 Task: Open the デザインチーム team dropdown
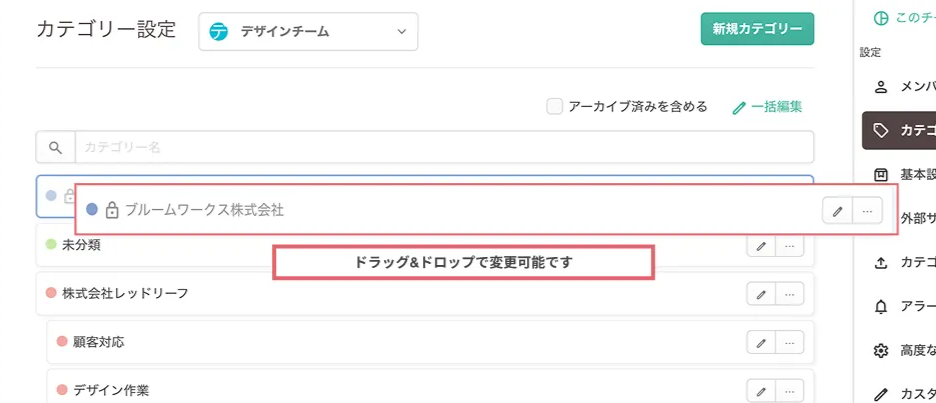pos(308,32)
